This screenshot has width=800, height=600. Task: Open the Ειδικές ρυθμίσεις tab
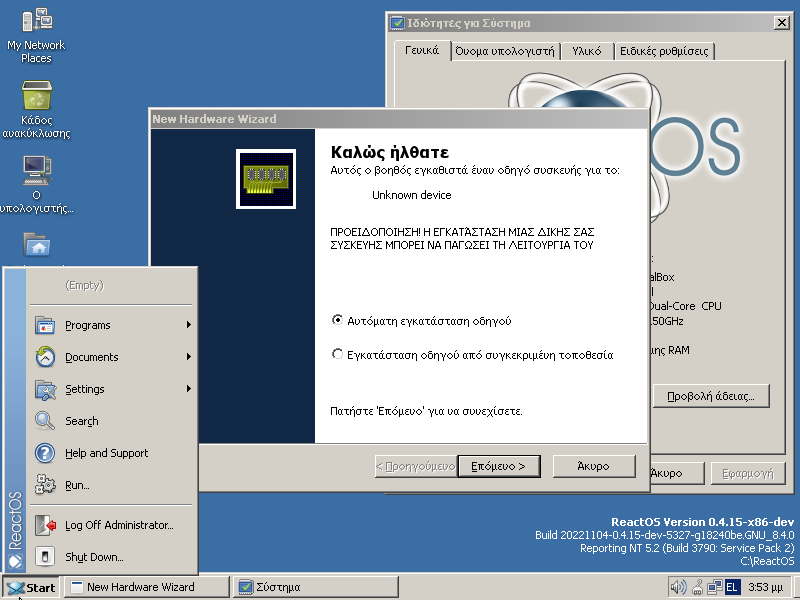click(664, 51)
